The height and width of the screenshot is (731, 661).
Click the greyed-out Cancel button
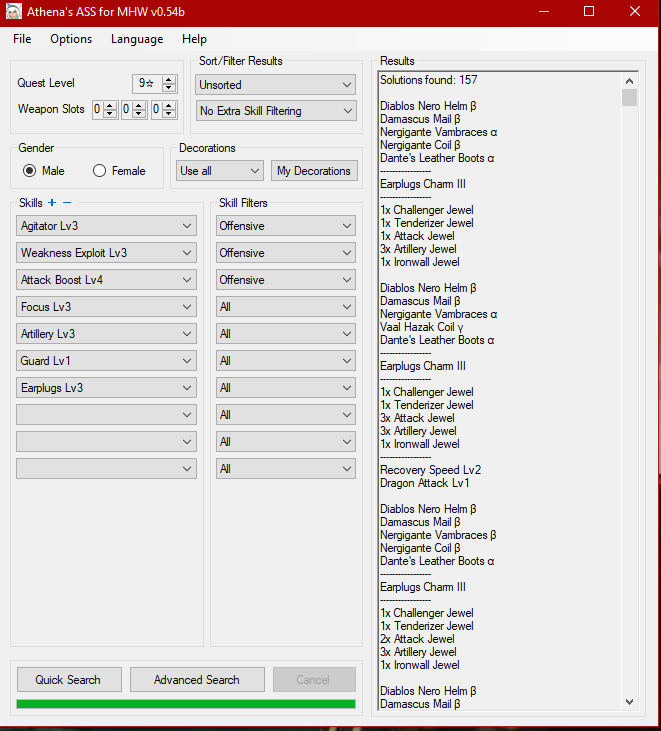click(x=314, y=680)
